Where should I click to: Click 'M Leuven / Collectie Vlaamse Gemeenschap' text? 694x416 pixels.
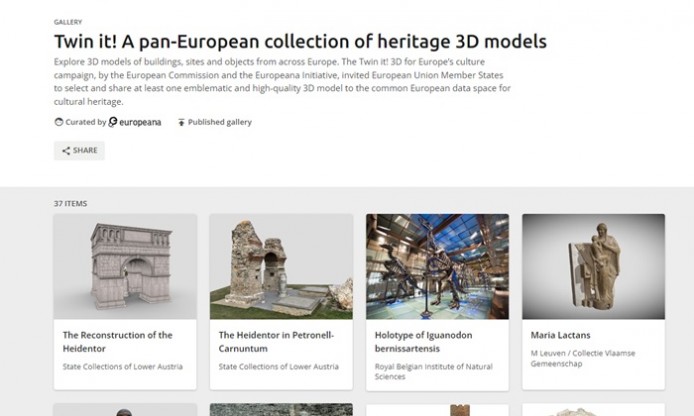[x=583, y=358]
